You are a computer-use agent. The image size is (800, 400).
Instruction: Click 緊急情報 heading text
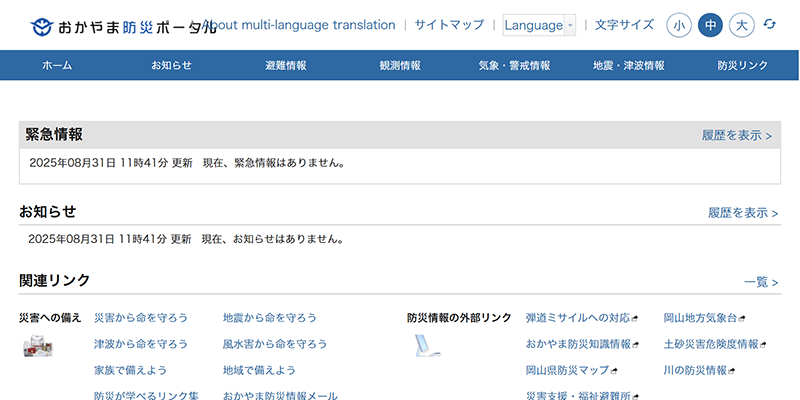54,135
